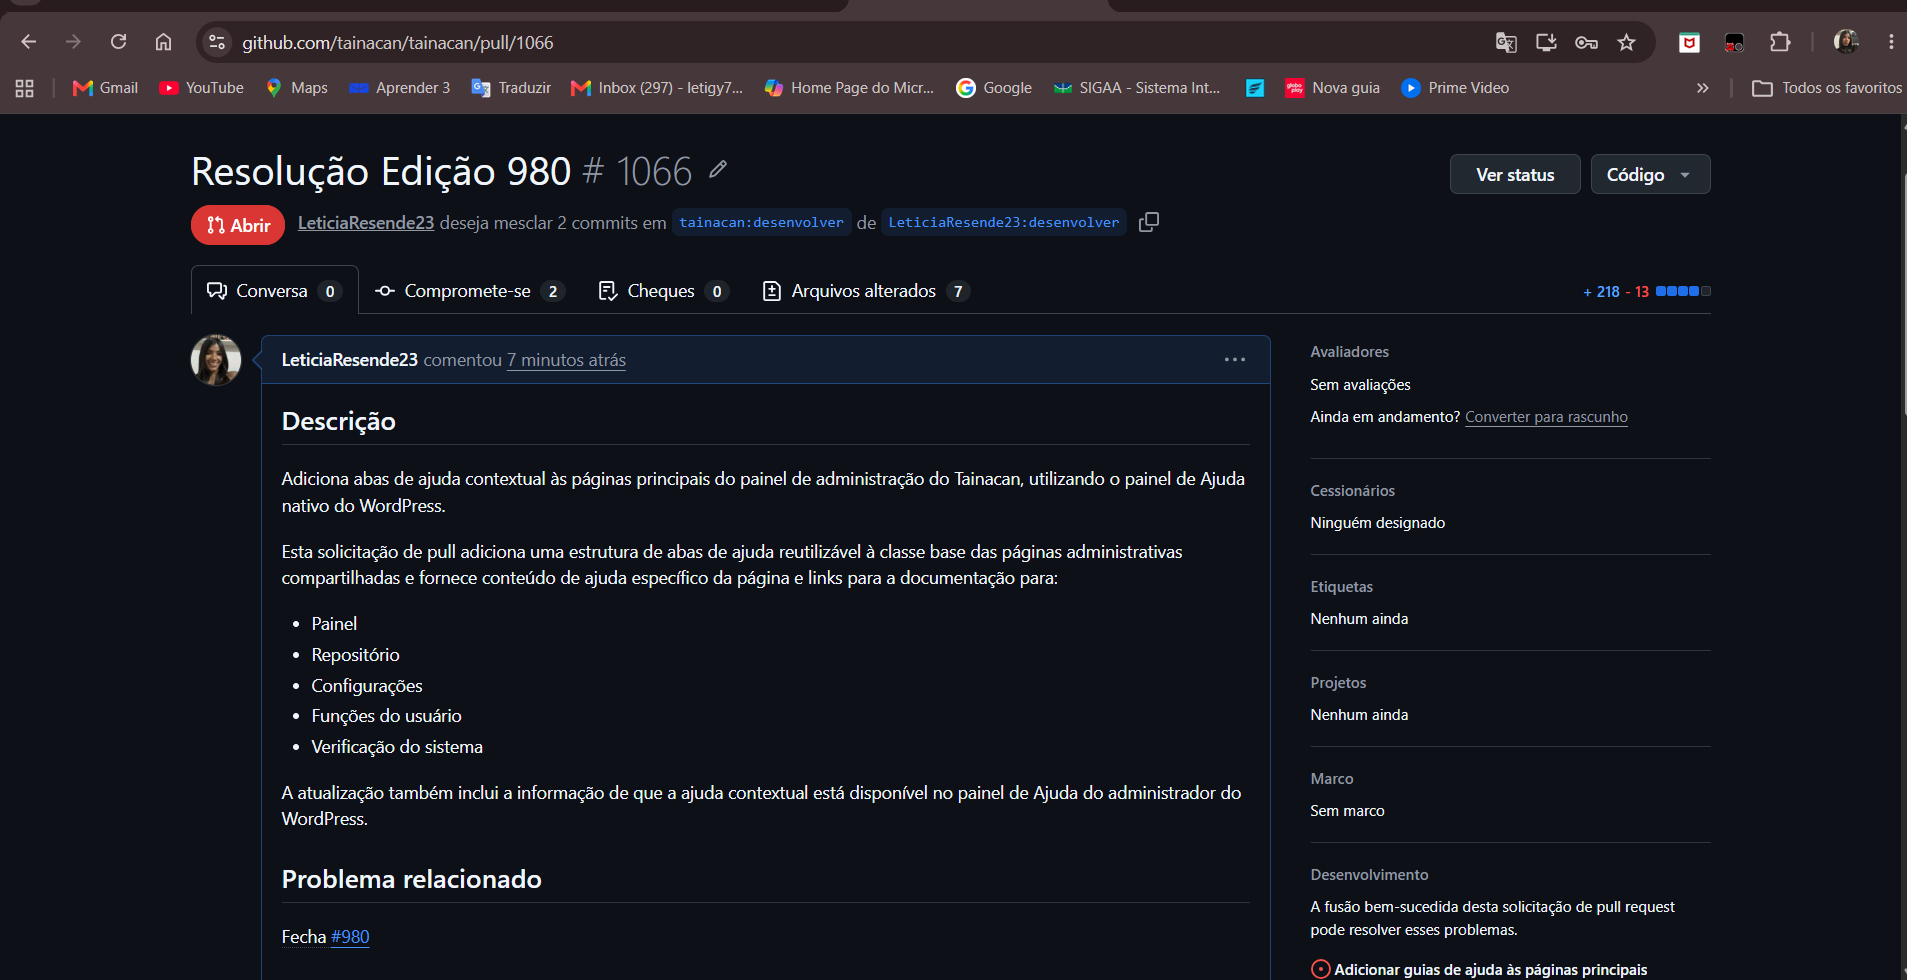Open Todos os favoritos folder
The width and height of the screenshot is (1907, 980).
[x=1827, y=88]
